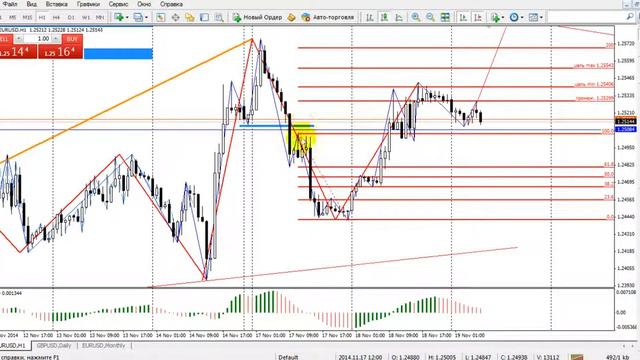
Task: Expand the indicators dropdown arrow
Action: point(502,18)
